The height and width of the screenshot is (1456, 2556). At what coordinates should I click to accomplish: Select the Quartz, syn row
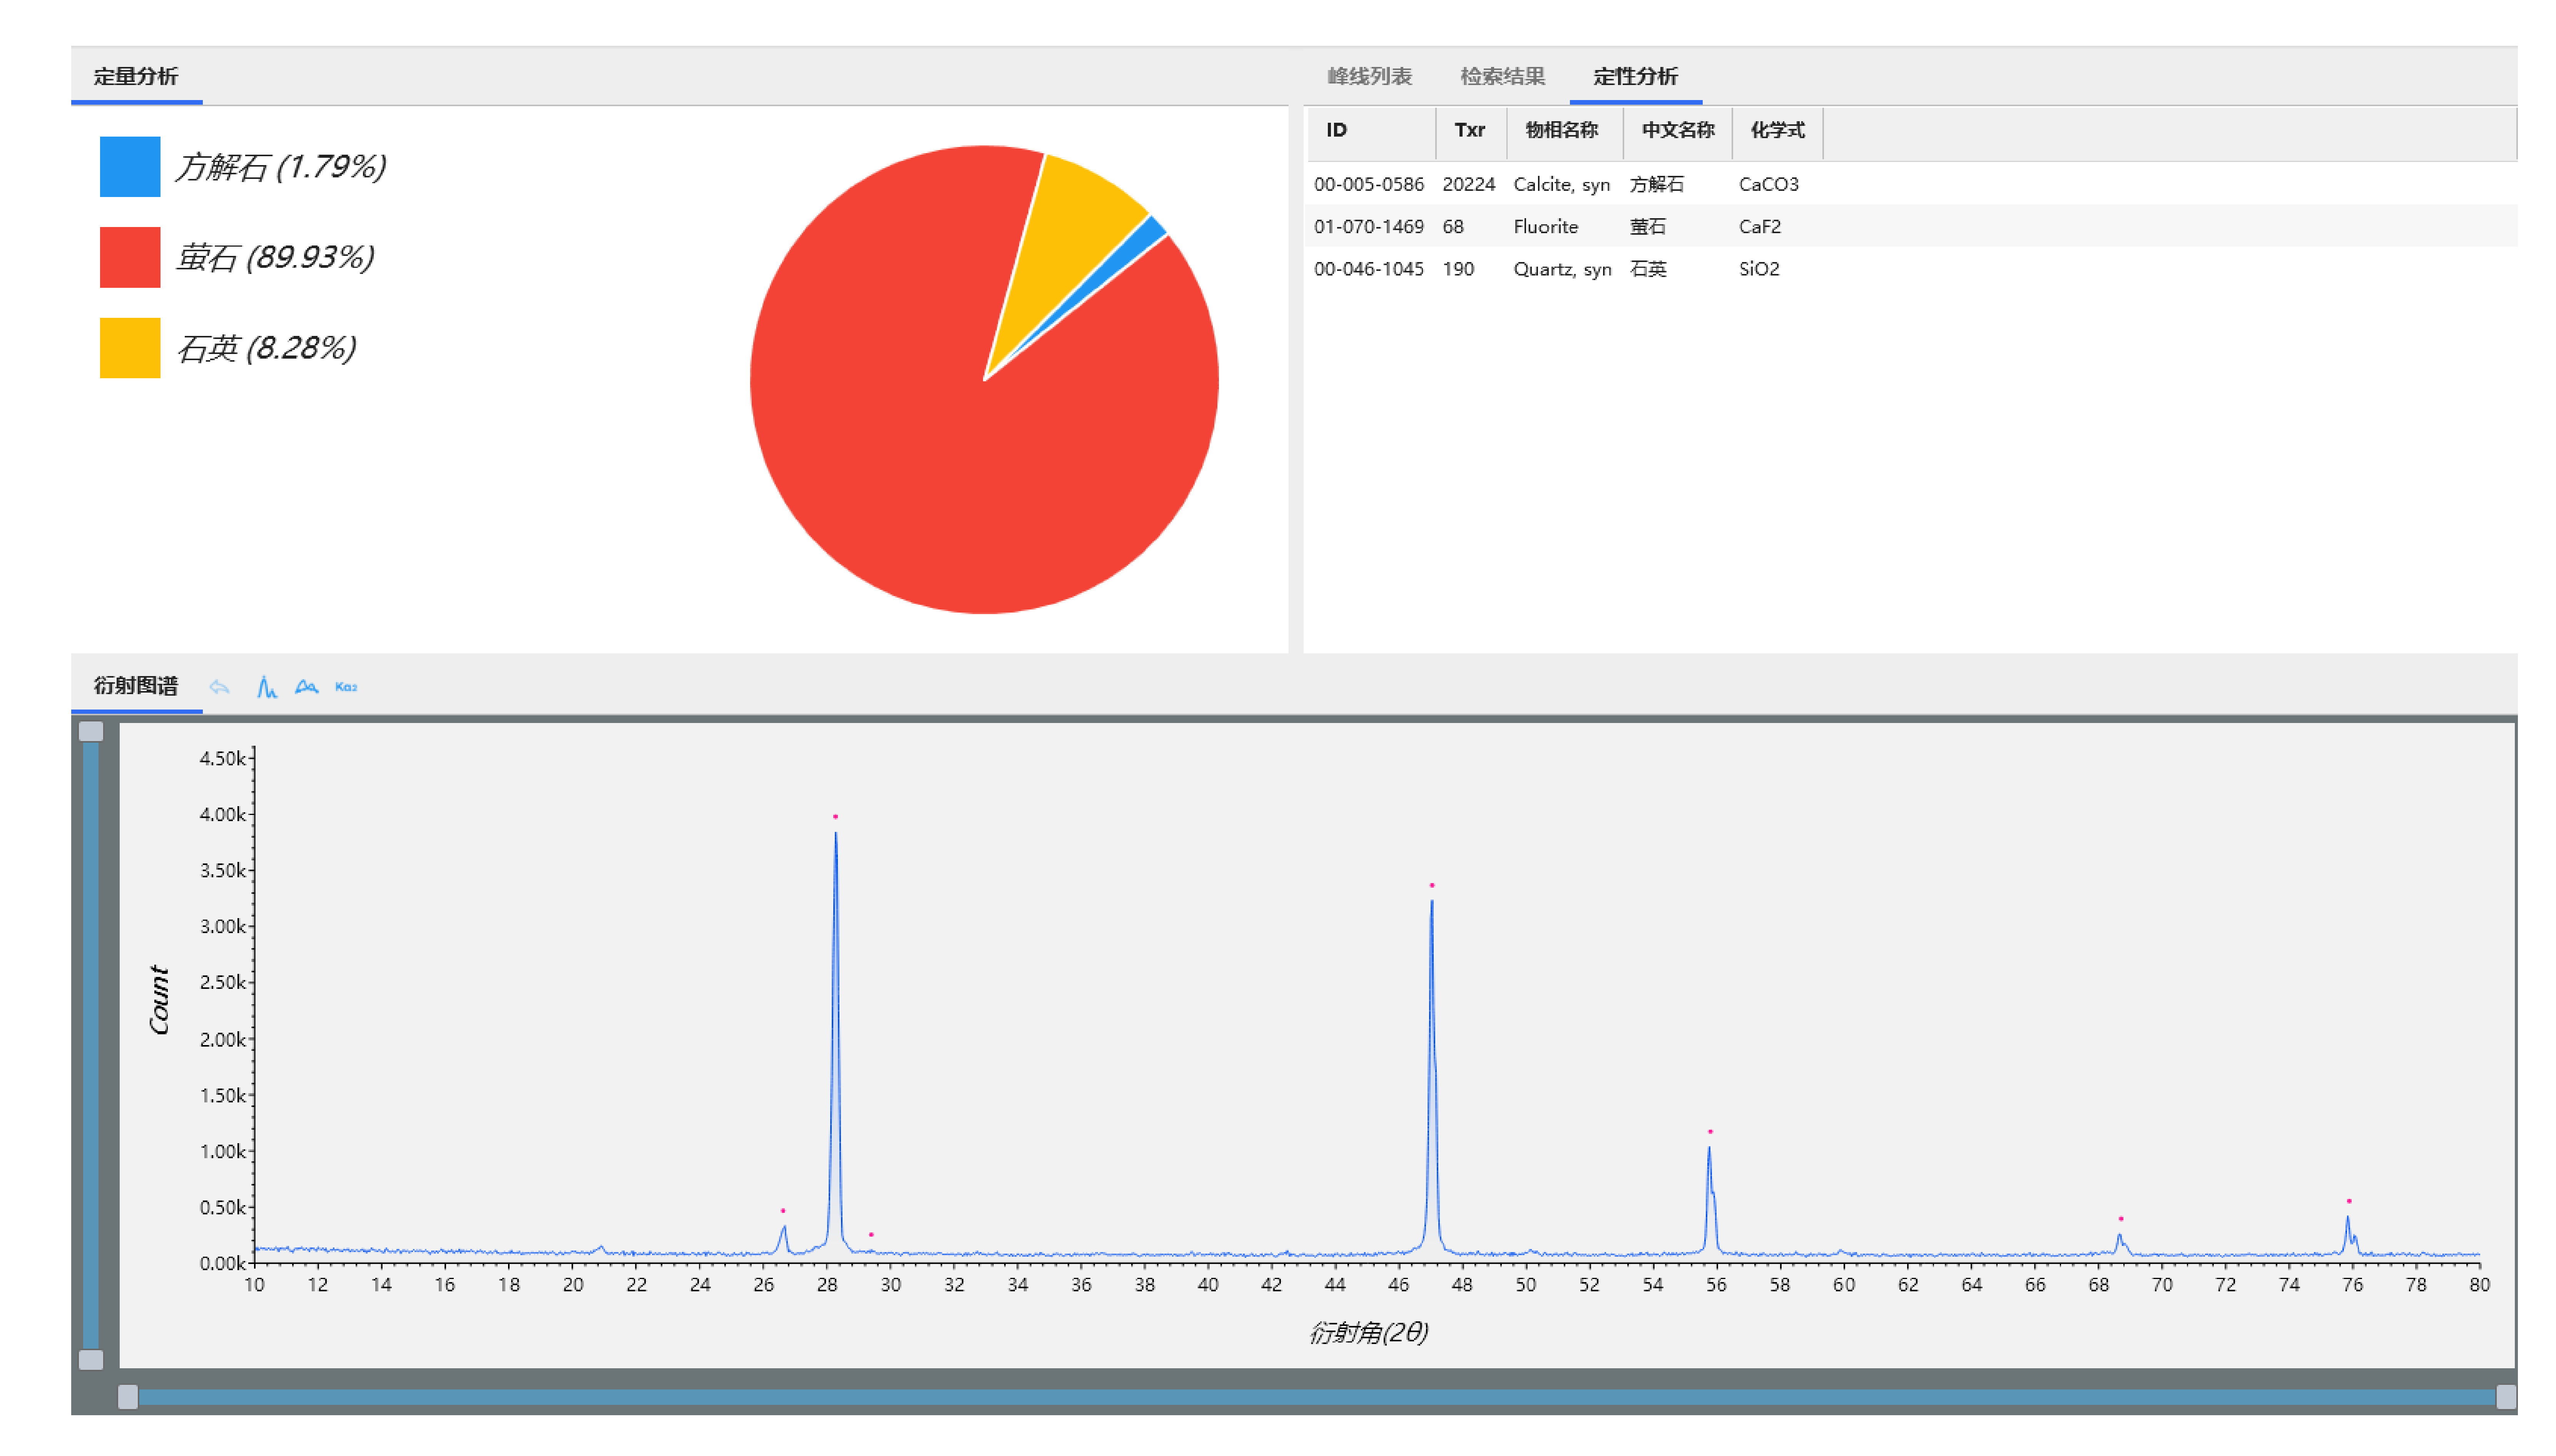click(1910, 269)
